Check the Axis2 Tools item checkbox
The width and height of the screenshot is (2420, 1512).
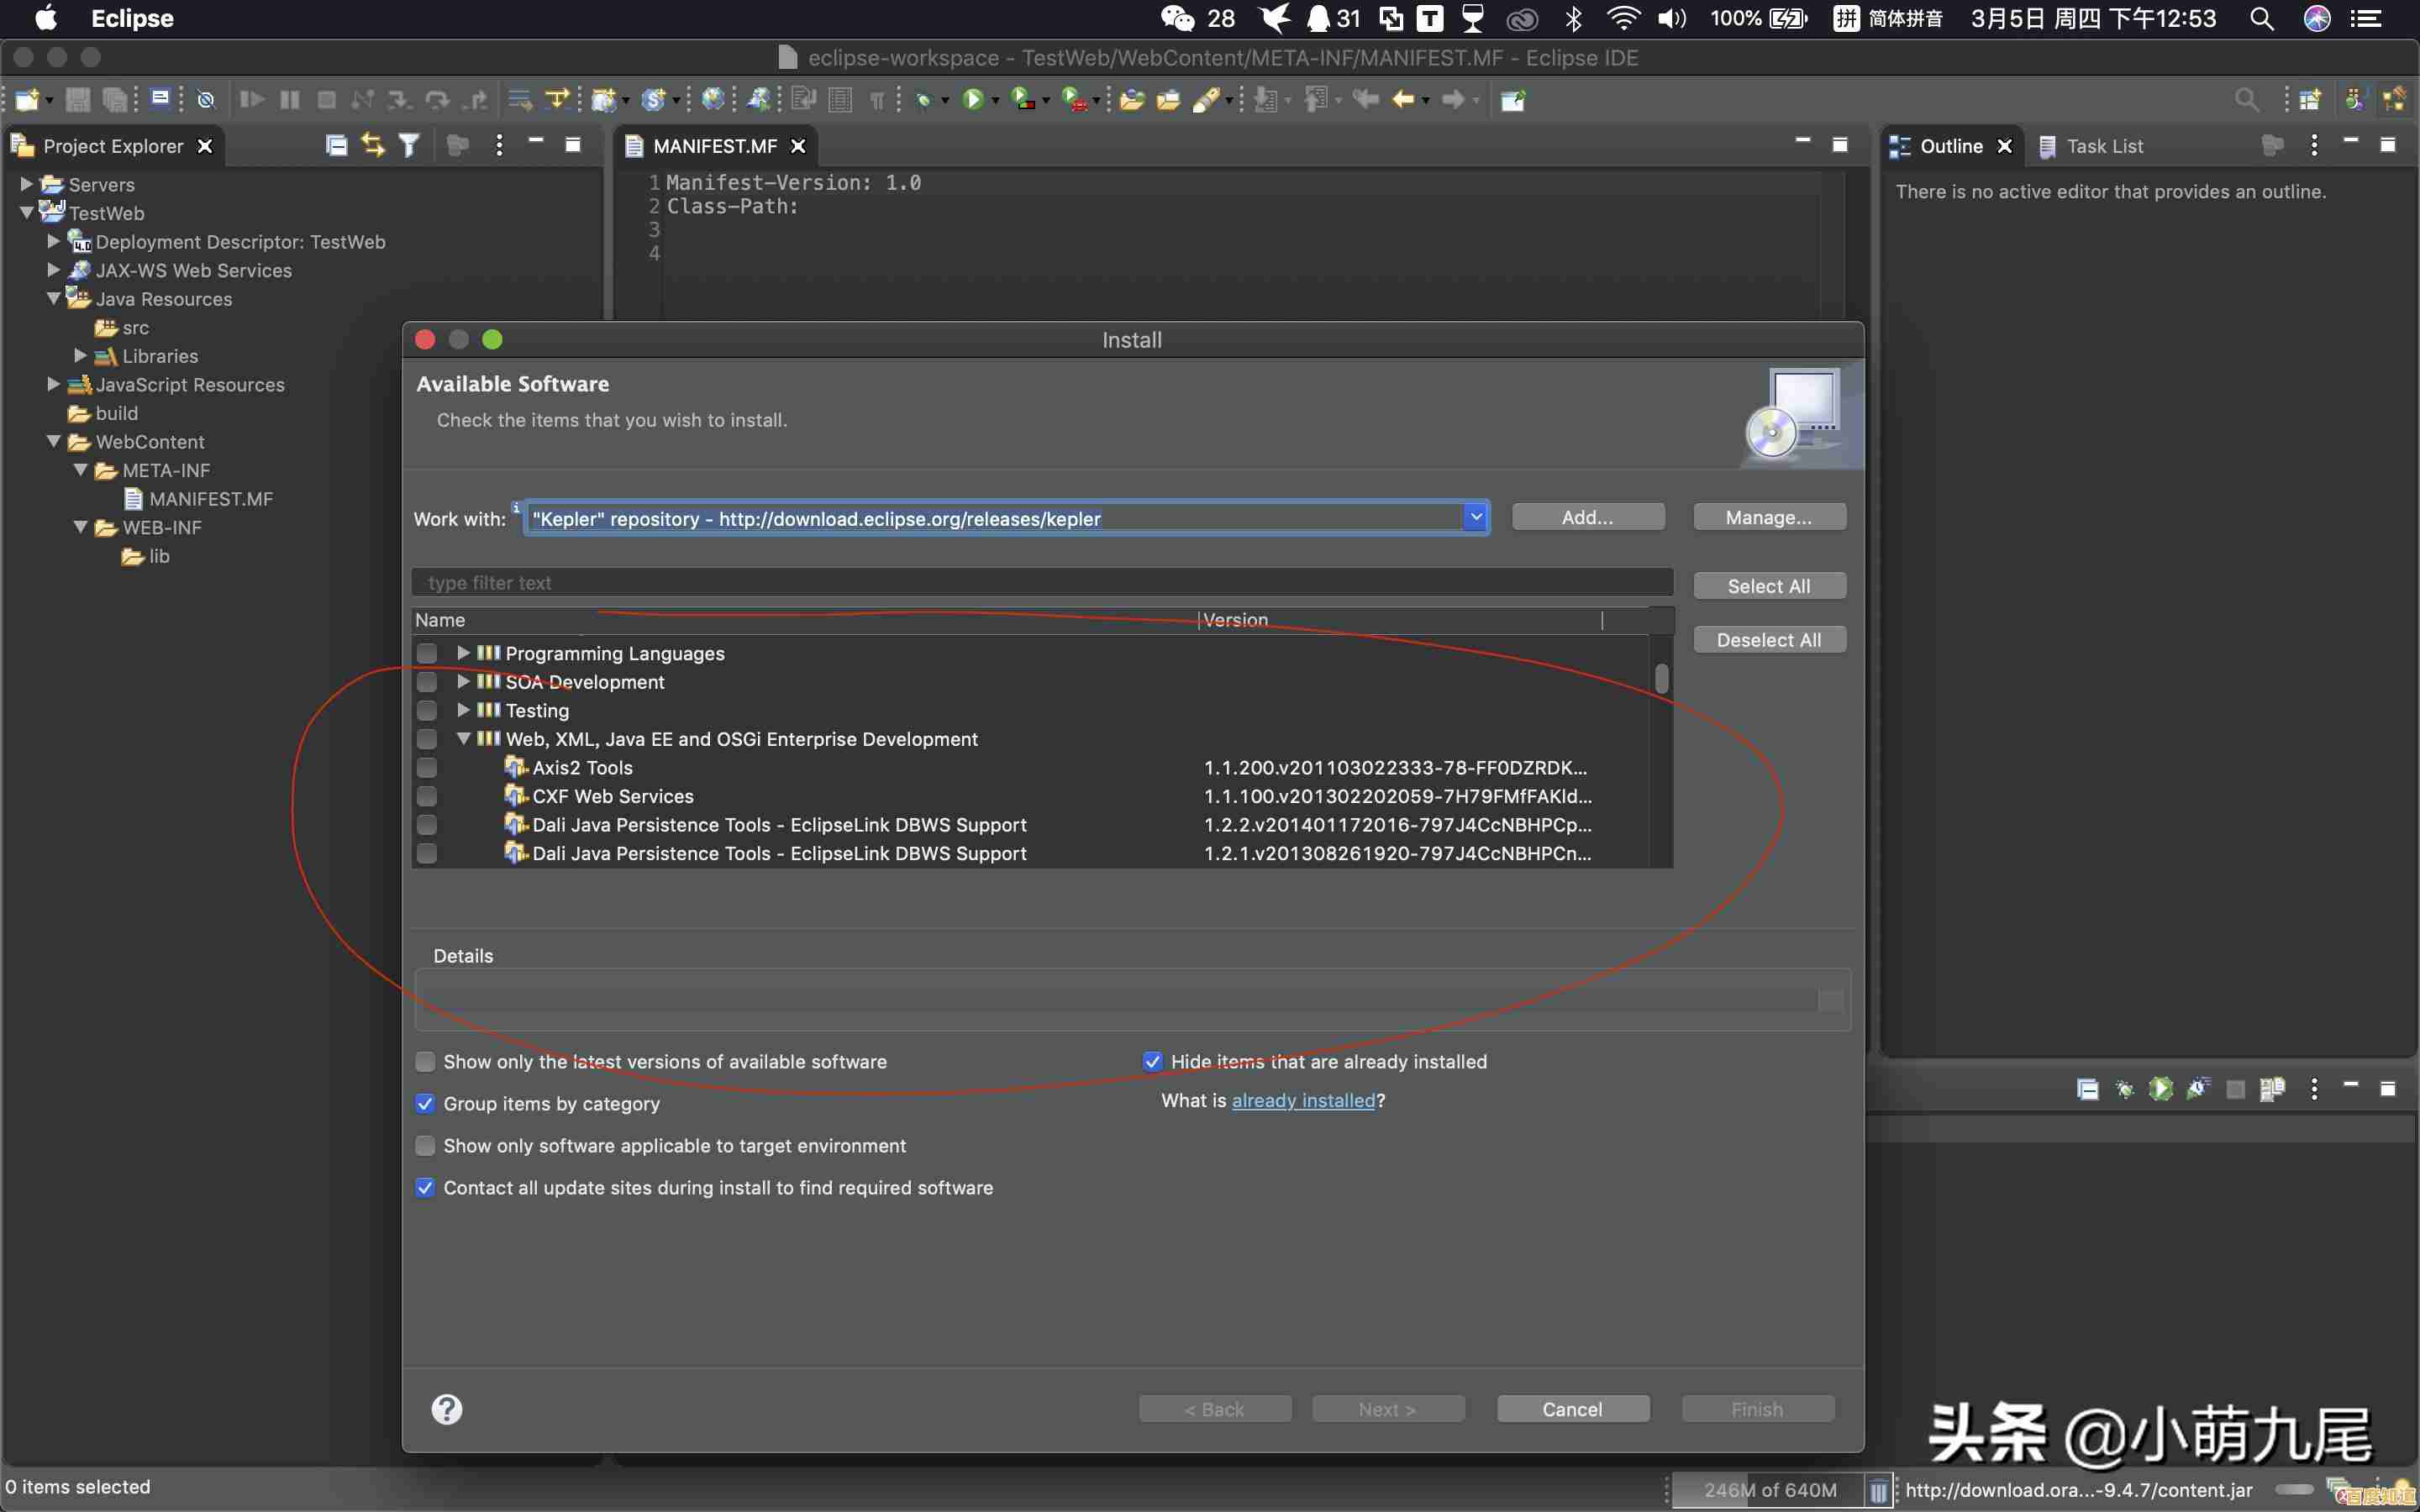coord(427,768)
